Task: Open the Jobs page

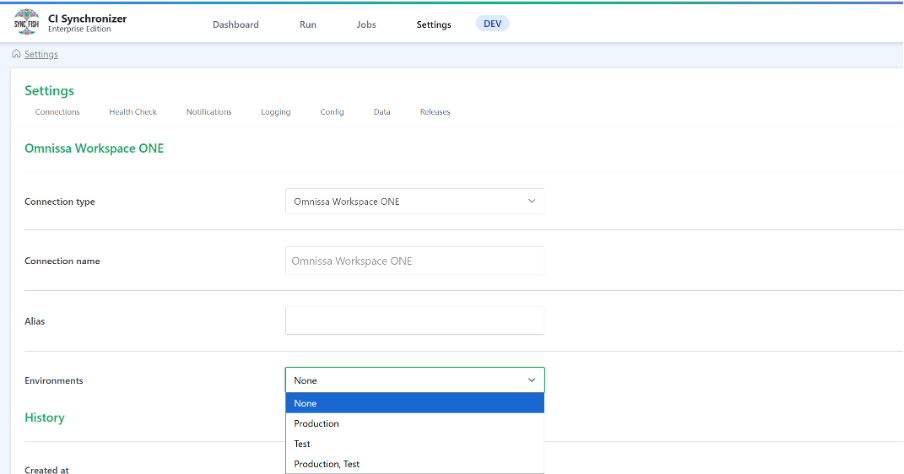Action: point(366,24)
